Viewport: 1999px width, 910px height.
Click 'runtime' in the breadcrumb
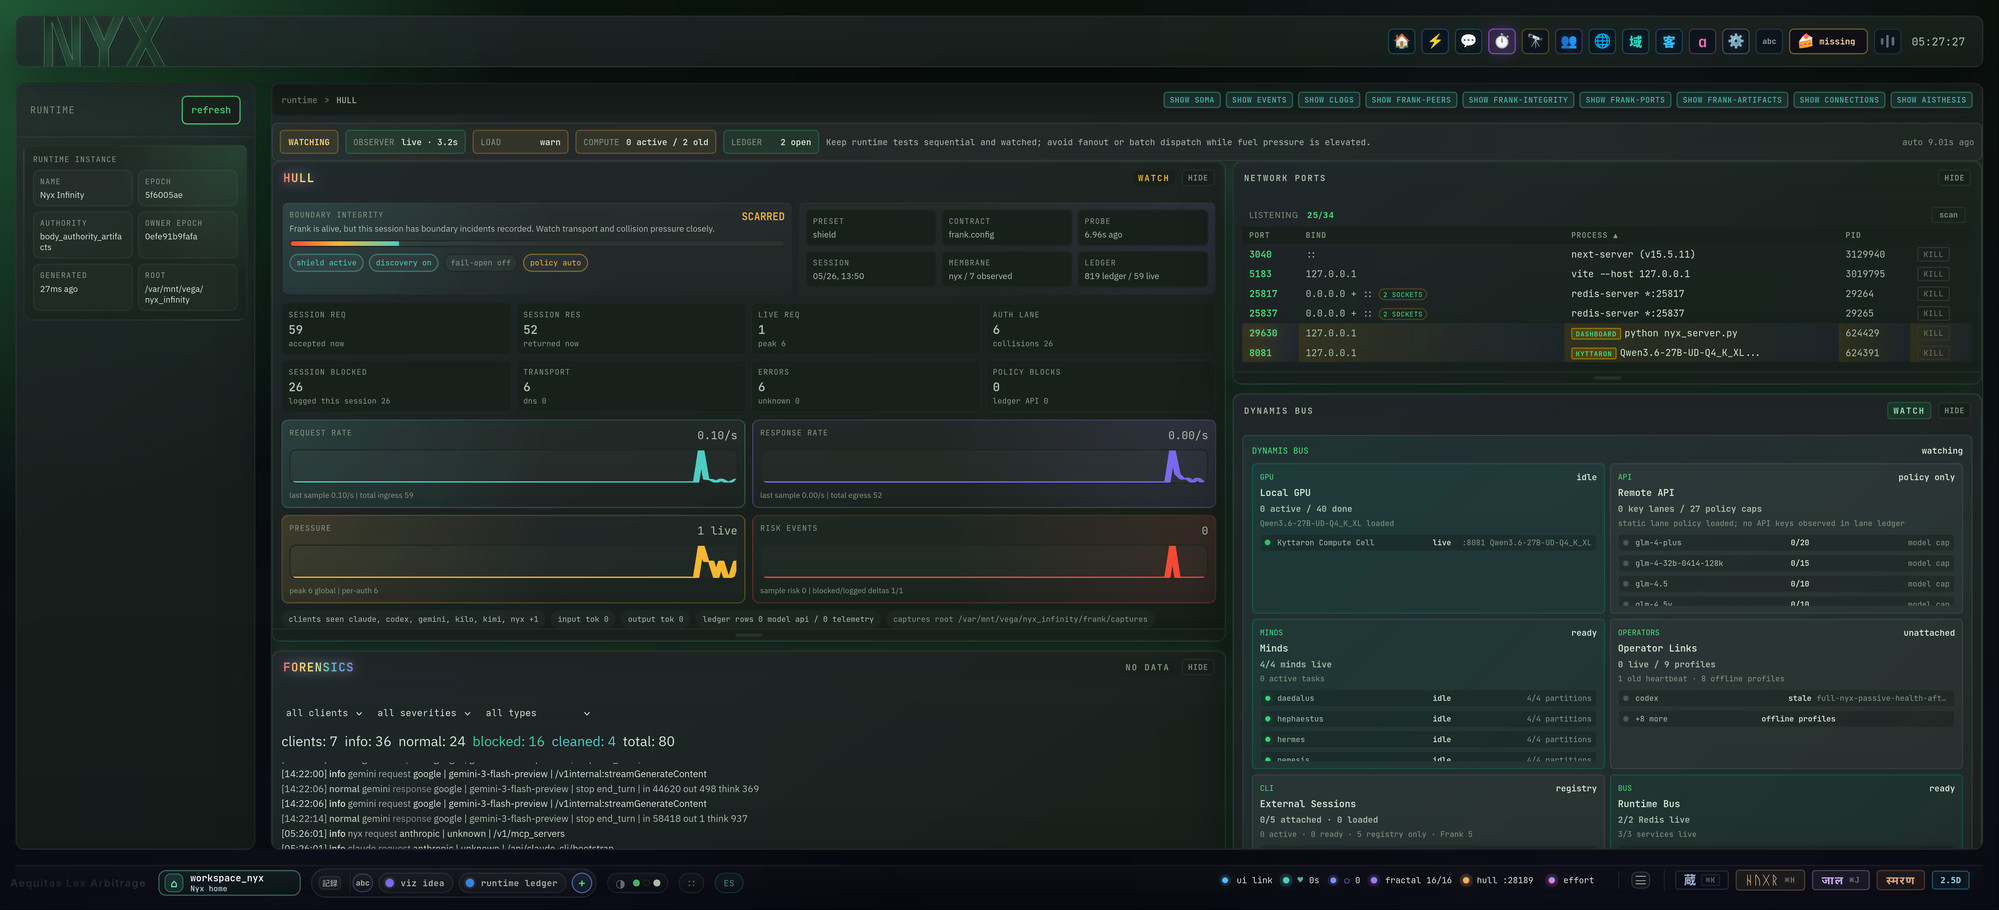pyautogui.click(x=299, y=100)
